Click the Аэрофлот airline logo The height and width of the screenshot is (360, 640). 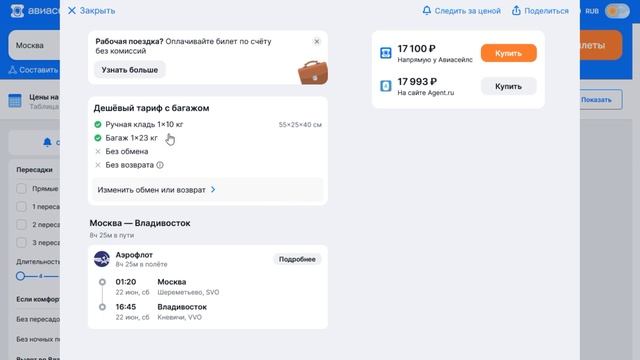pos(102,259)
